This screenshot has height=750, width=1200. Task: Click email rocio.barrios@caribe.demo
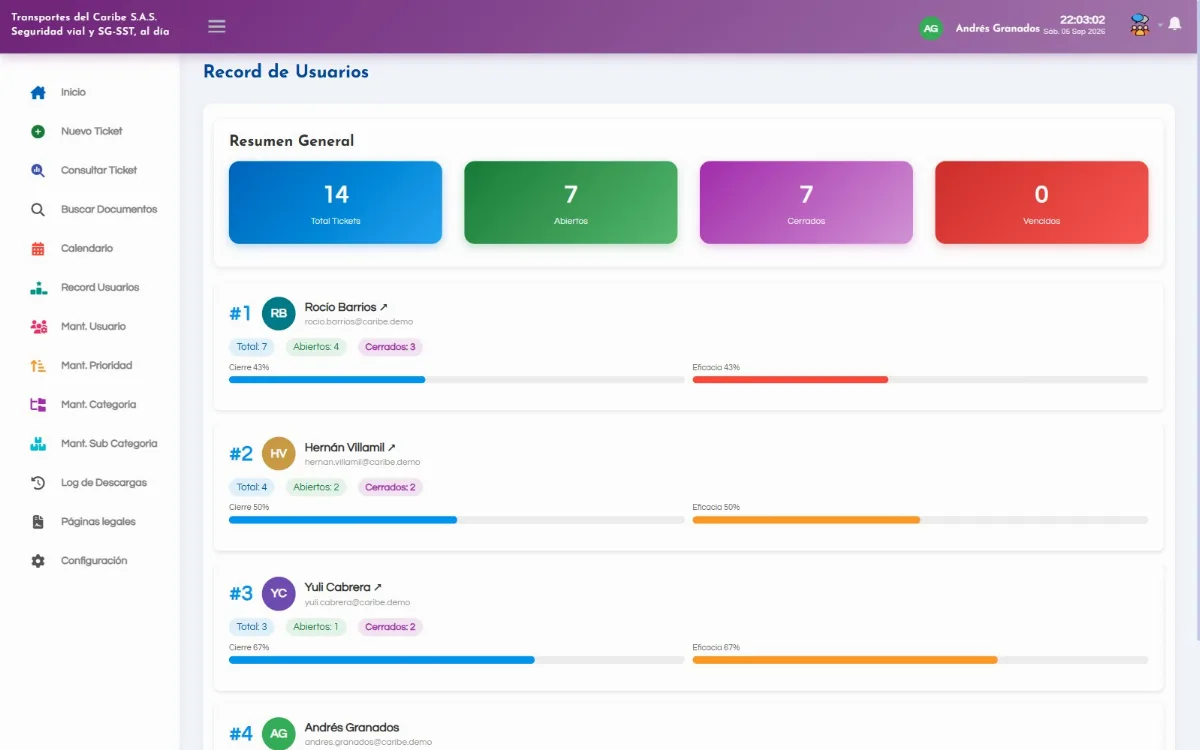pos(359,322)
